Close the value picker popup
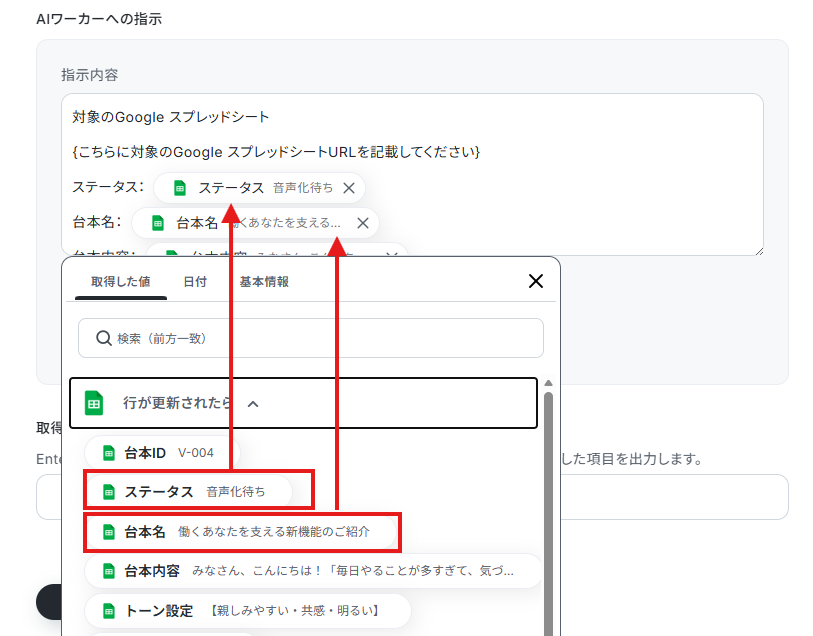The image size is (813, 636). 536,281
